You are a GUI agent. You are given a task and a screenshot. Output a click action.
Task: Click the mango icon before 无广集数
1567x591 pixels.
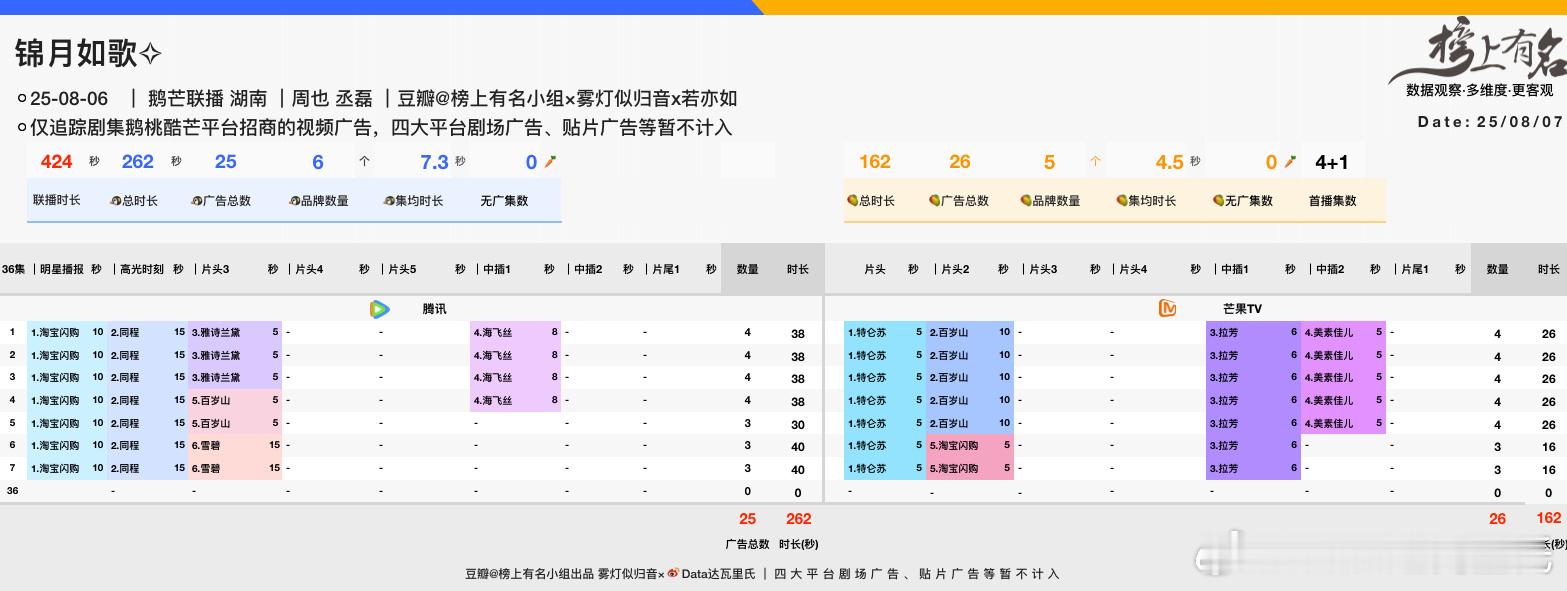pyautogui.click(x=1218, y=201)
